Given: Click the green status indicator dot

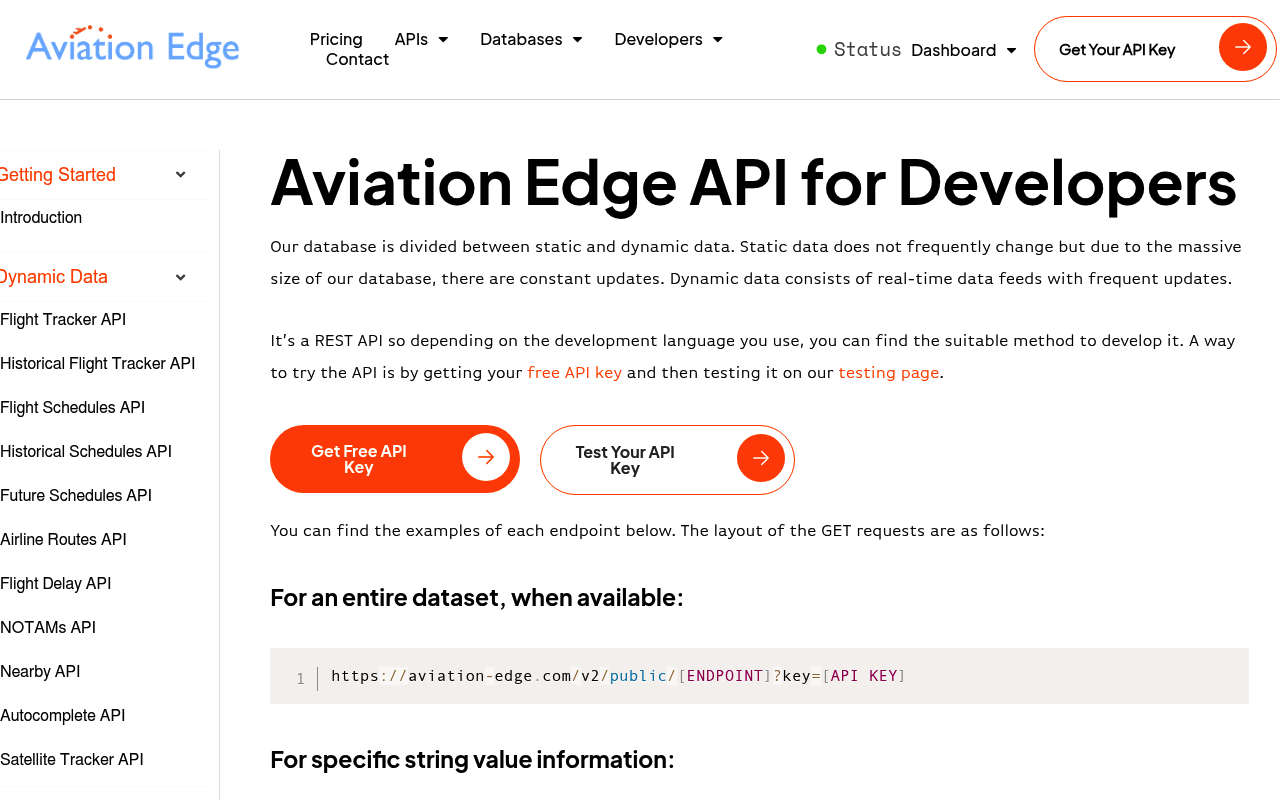Looking at the screenshot, I should tap(822, 49).
